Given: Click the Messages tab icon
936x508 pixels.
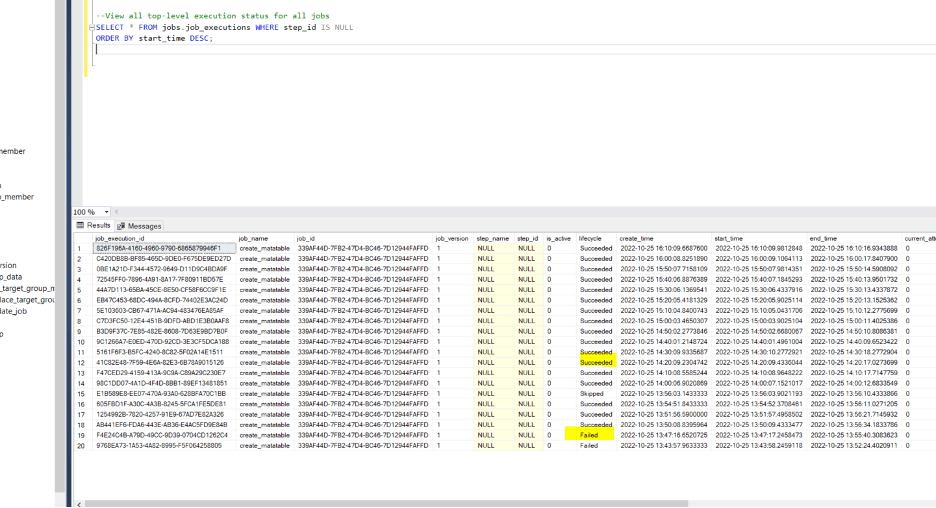Looking at the screenshot, I should pos(121,226).
